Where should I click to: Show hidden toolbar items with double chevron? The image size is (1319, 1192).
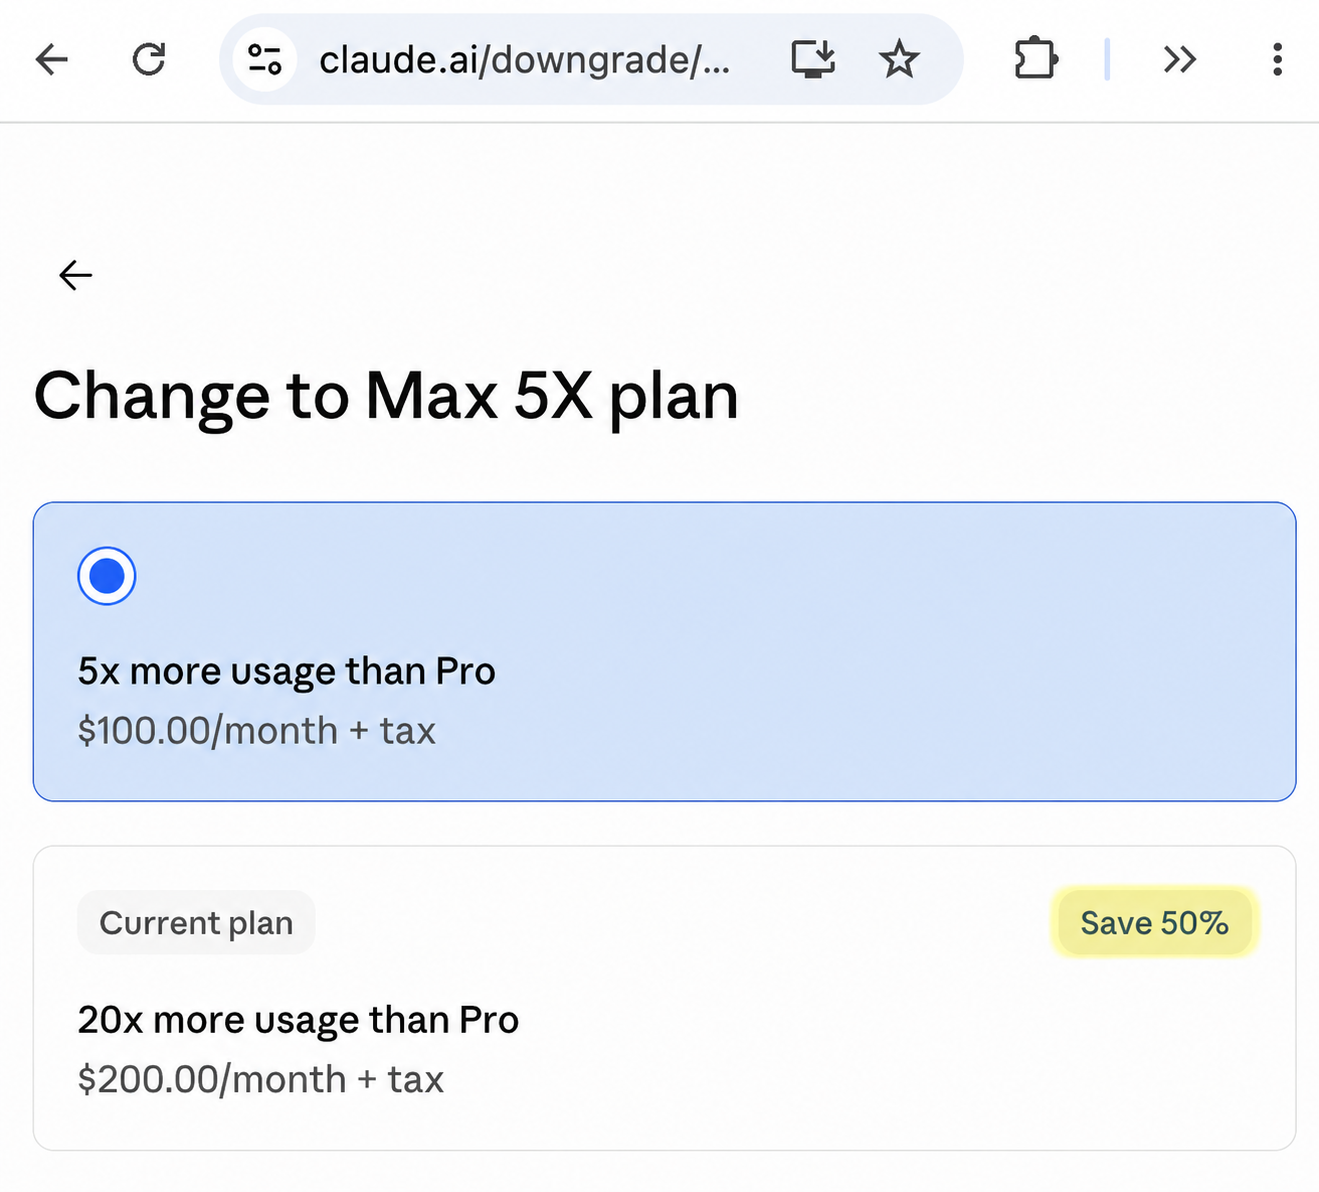point(1180,60)
